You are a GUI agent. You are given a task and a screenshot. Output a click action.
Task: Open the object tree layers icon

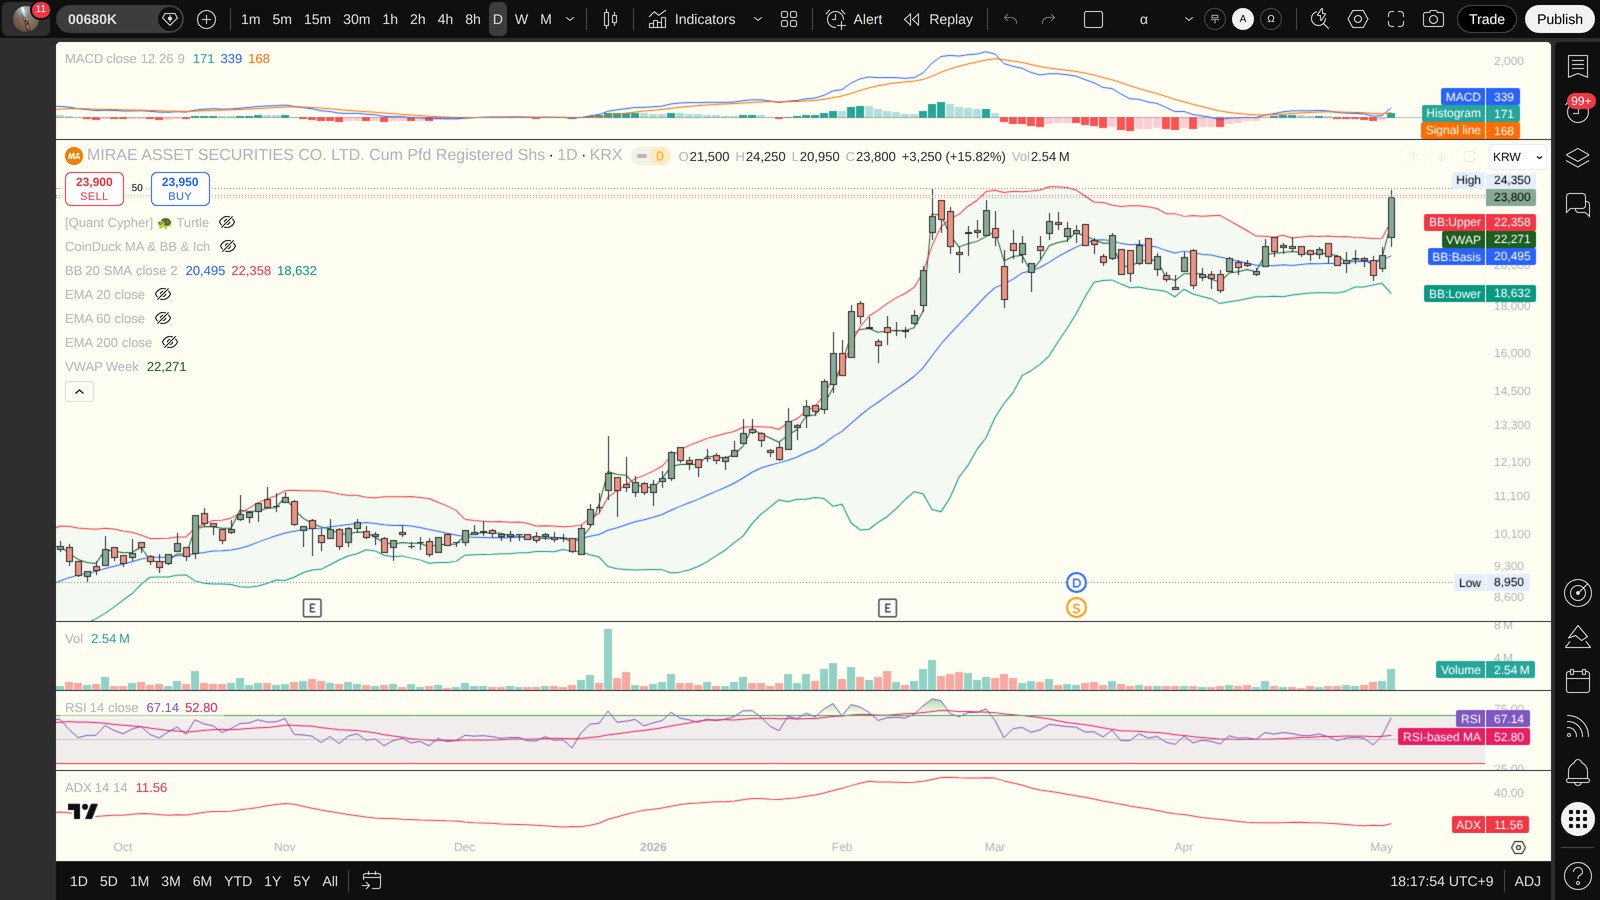pyautogui.click(x=1577, y=158)
